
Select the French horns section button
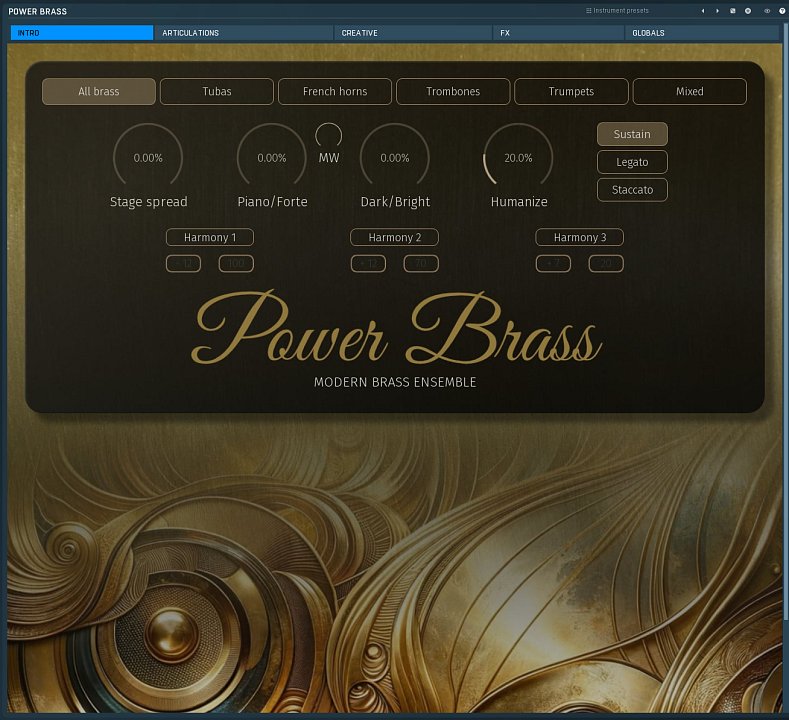(335, 91)
